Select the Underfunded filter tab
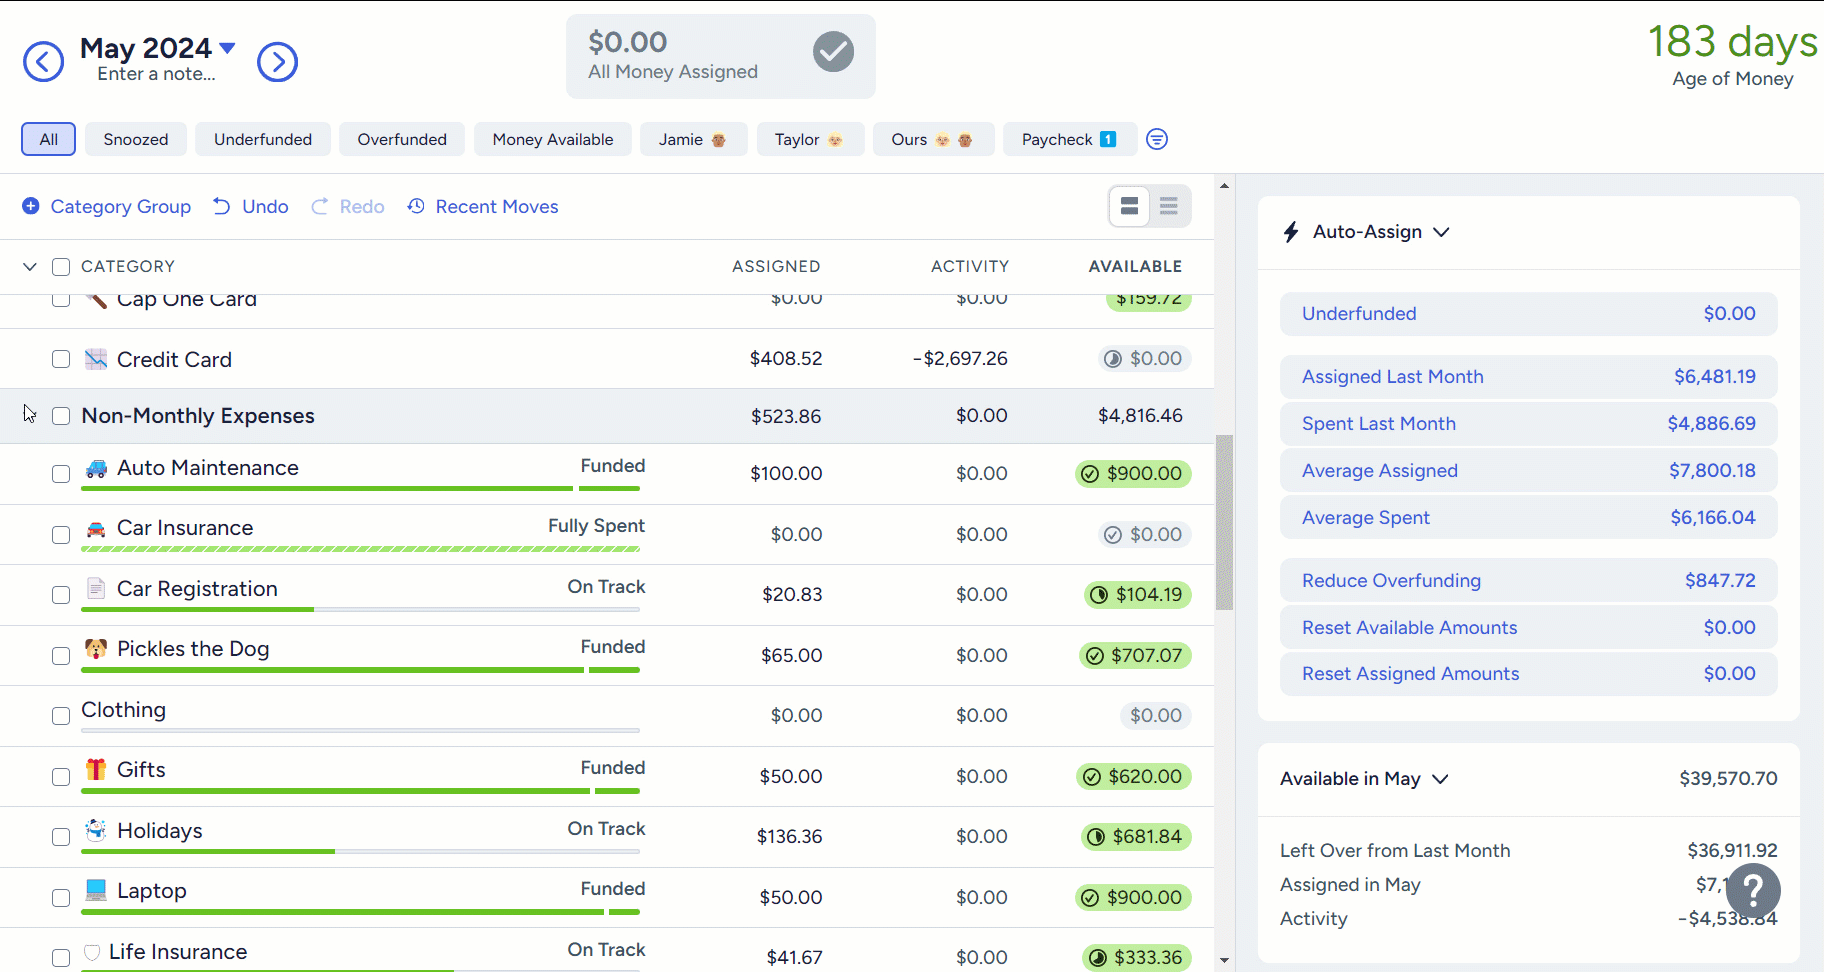The image size is (1824, 972). (x=263, y=139)
